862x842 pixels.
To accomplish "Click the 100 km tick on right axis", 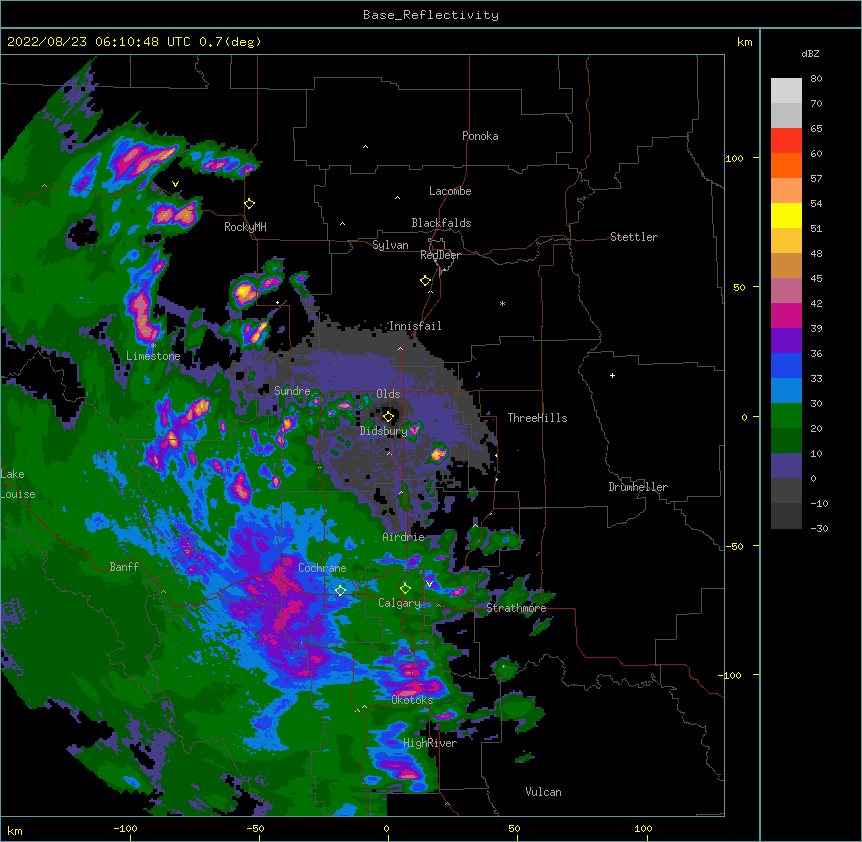I will coord(734,158).
